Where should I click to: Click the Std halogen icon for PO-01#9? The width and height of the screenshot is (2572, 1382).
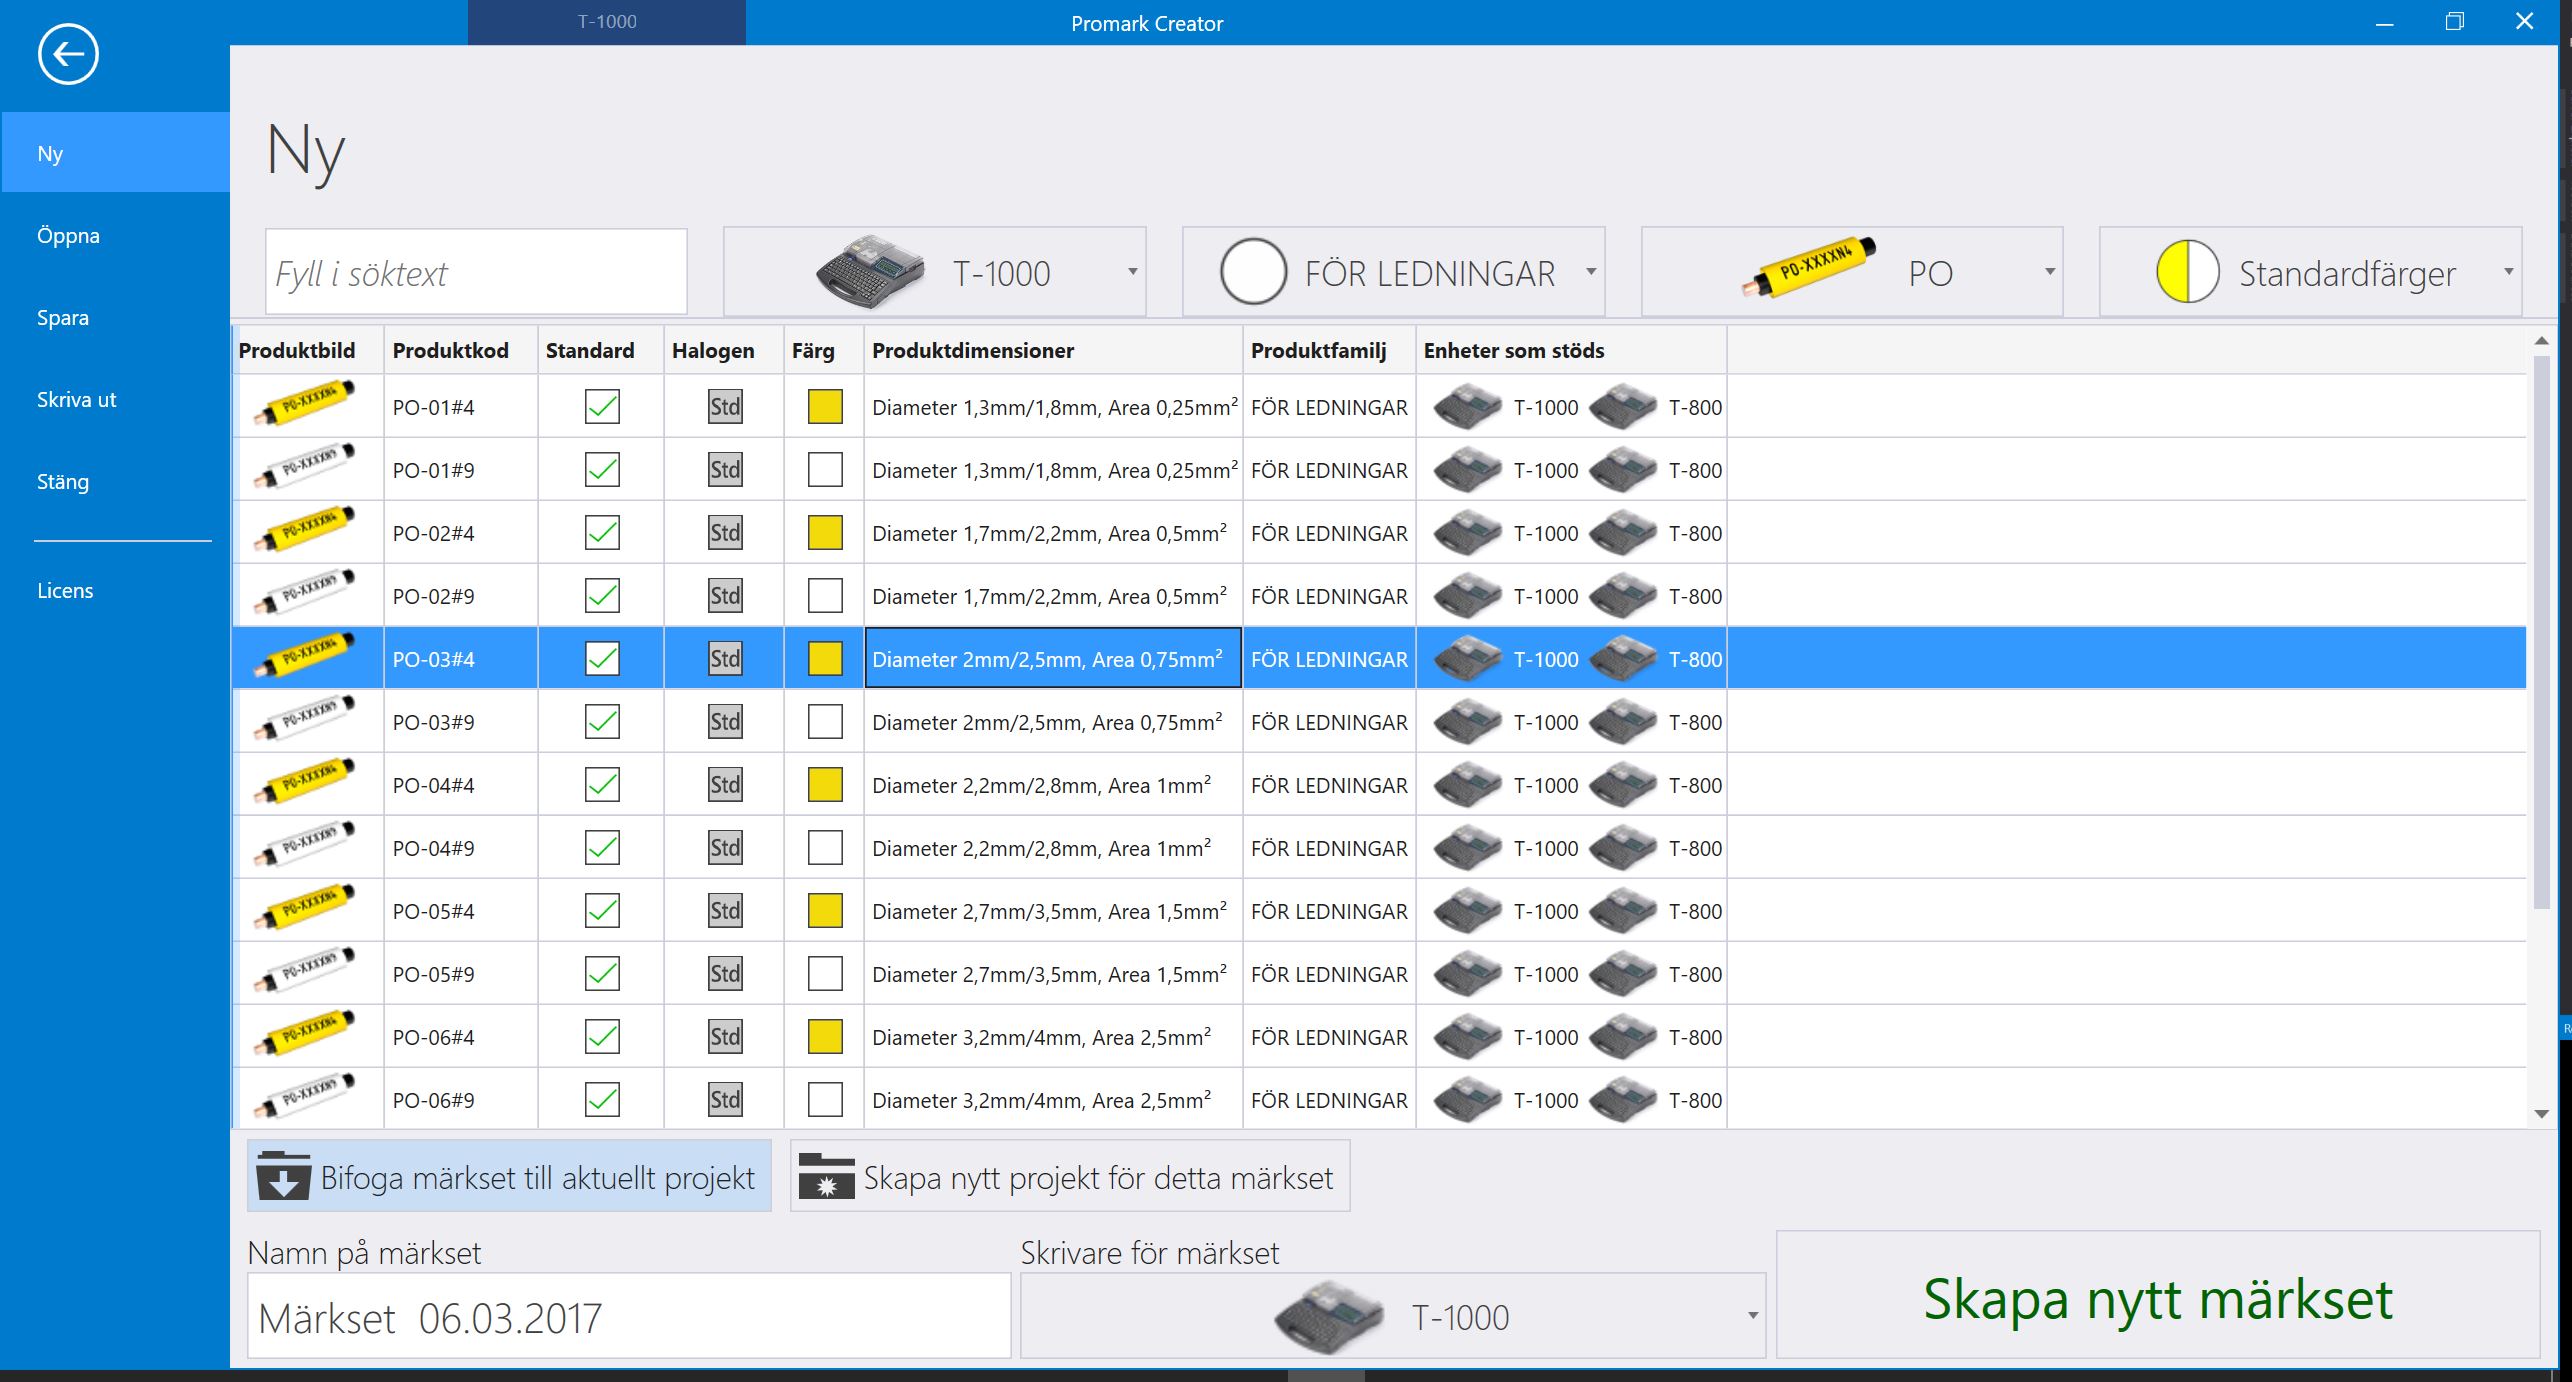(725, 469)
